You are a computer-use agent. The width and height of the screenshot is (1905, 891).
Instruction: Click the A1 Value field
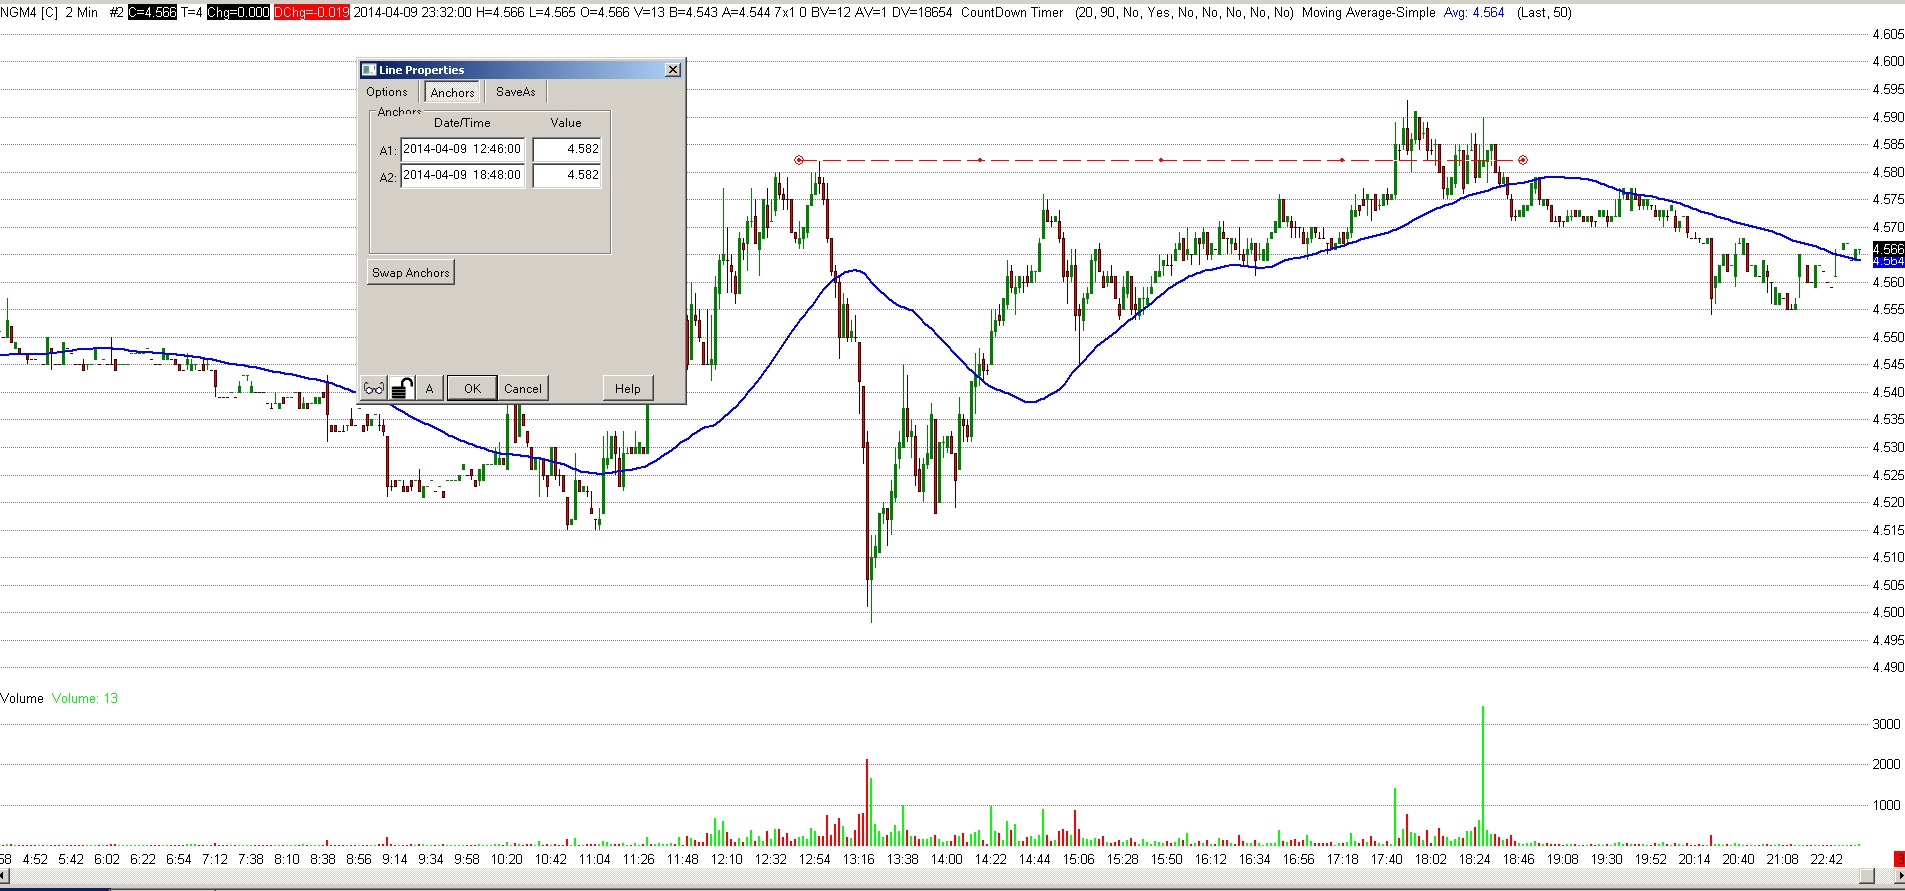(567, 149)
